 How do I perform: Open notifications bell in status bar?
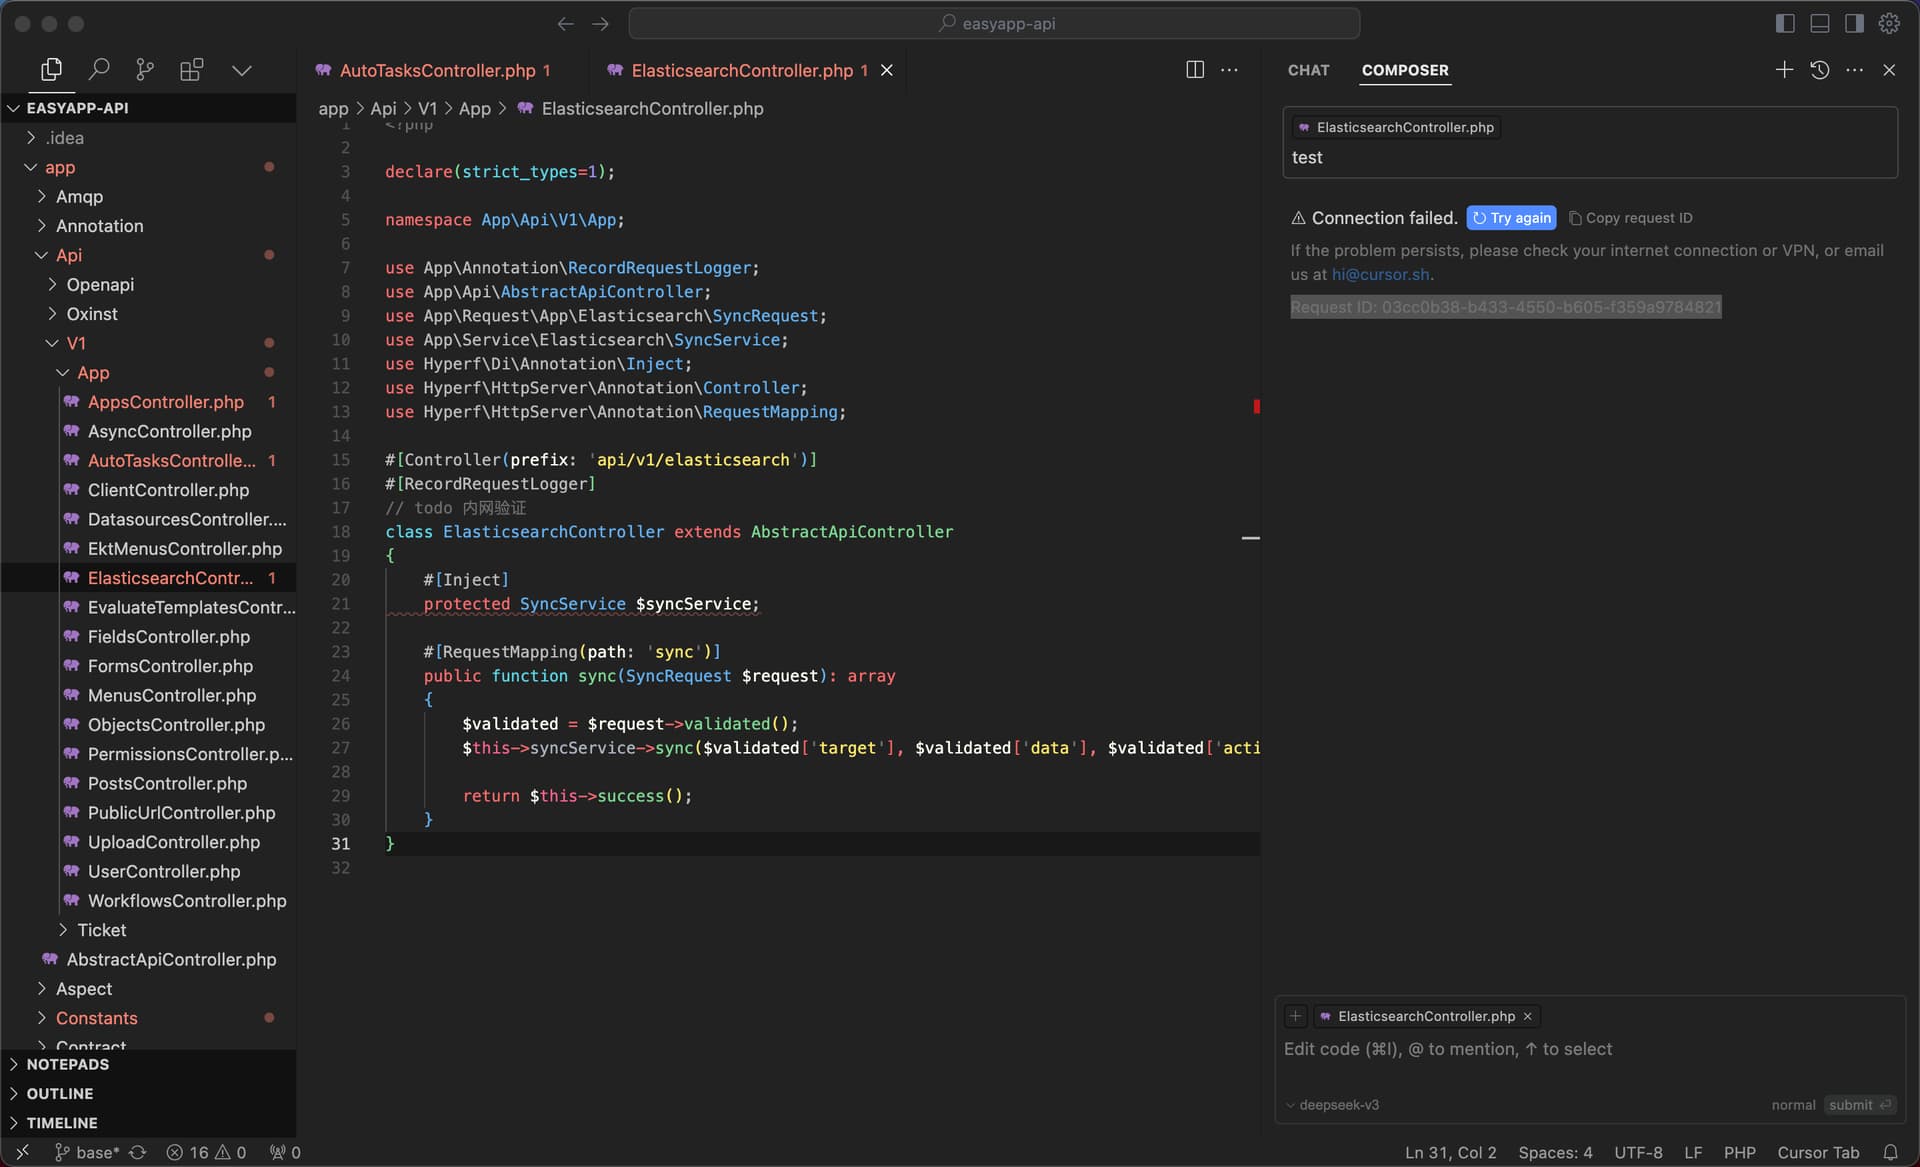1890,1152
